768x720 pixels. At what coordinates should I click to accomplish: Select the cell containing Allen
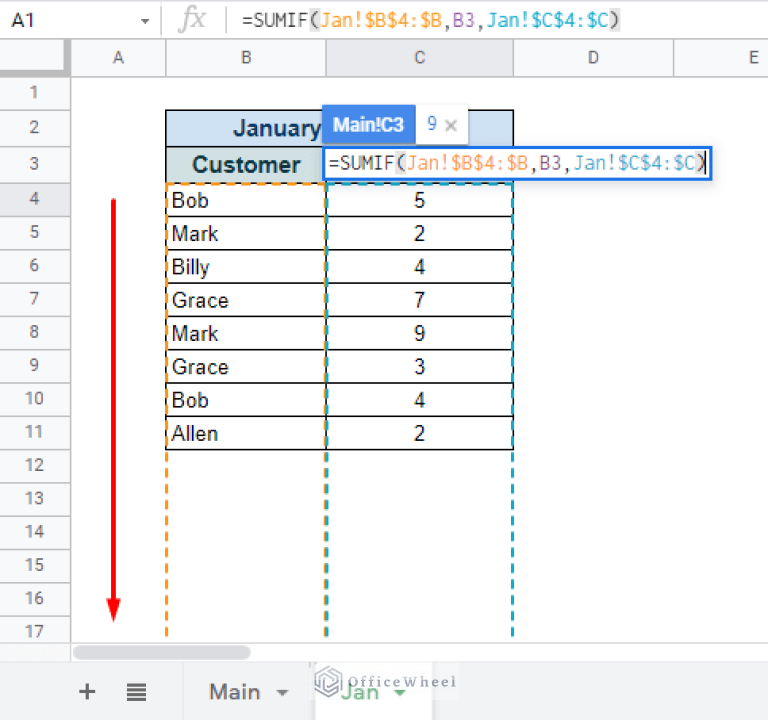coord(245,433)
